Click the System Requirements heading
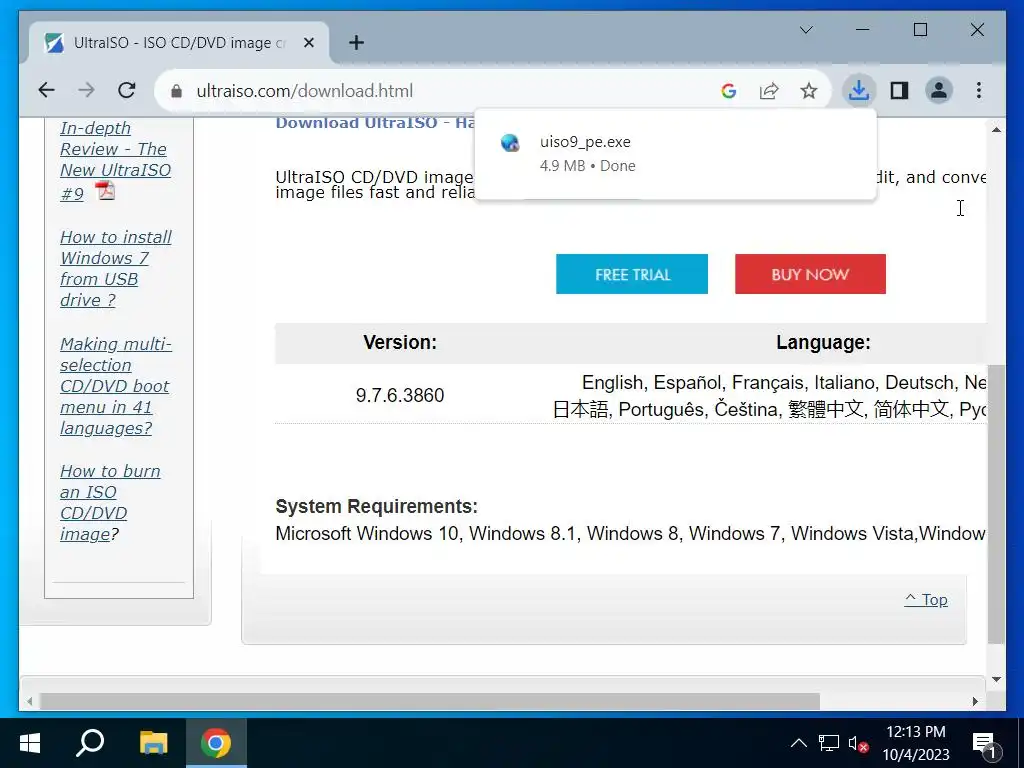The image size is (1024, 768). coord(376,506)
